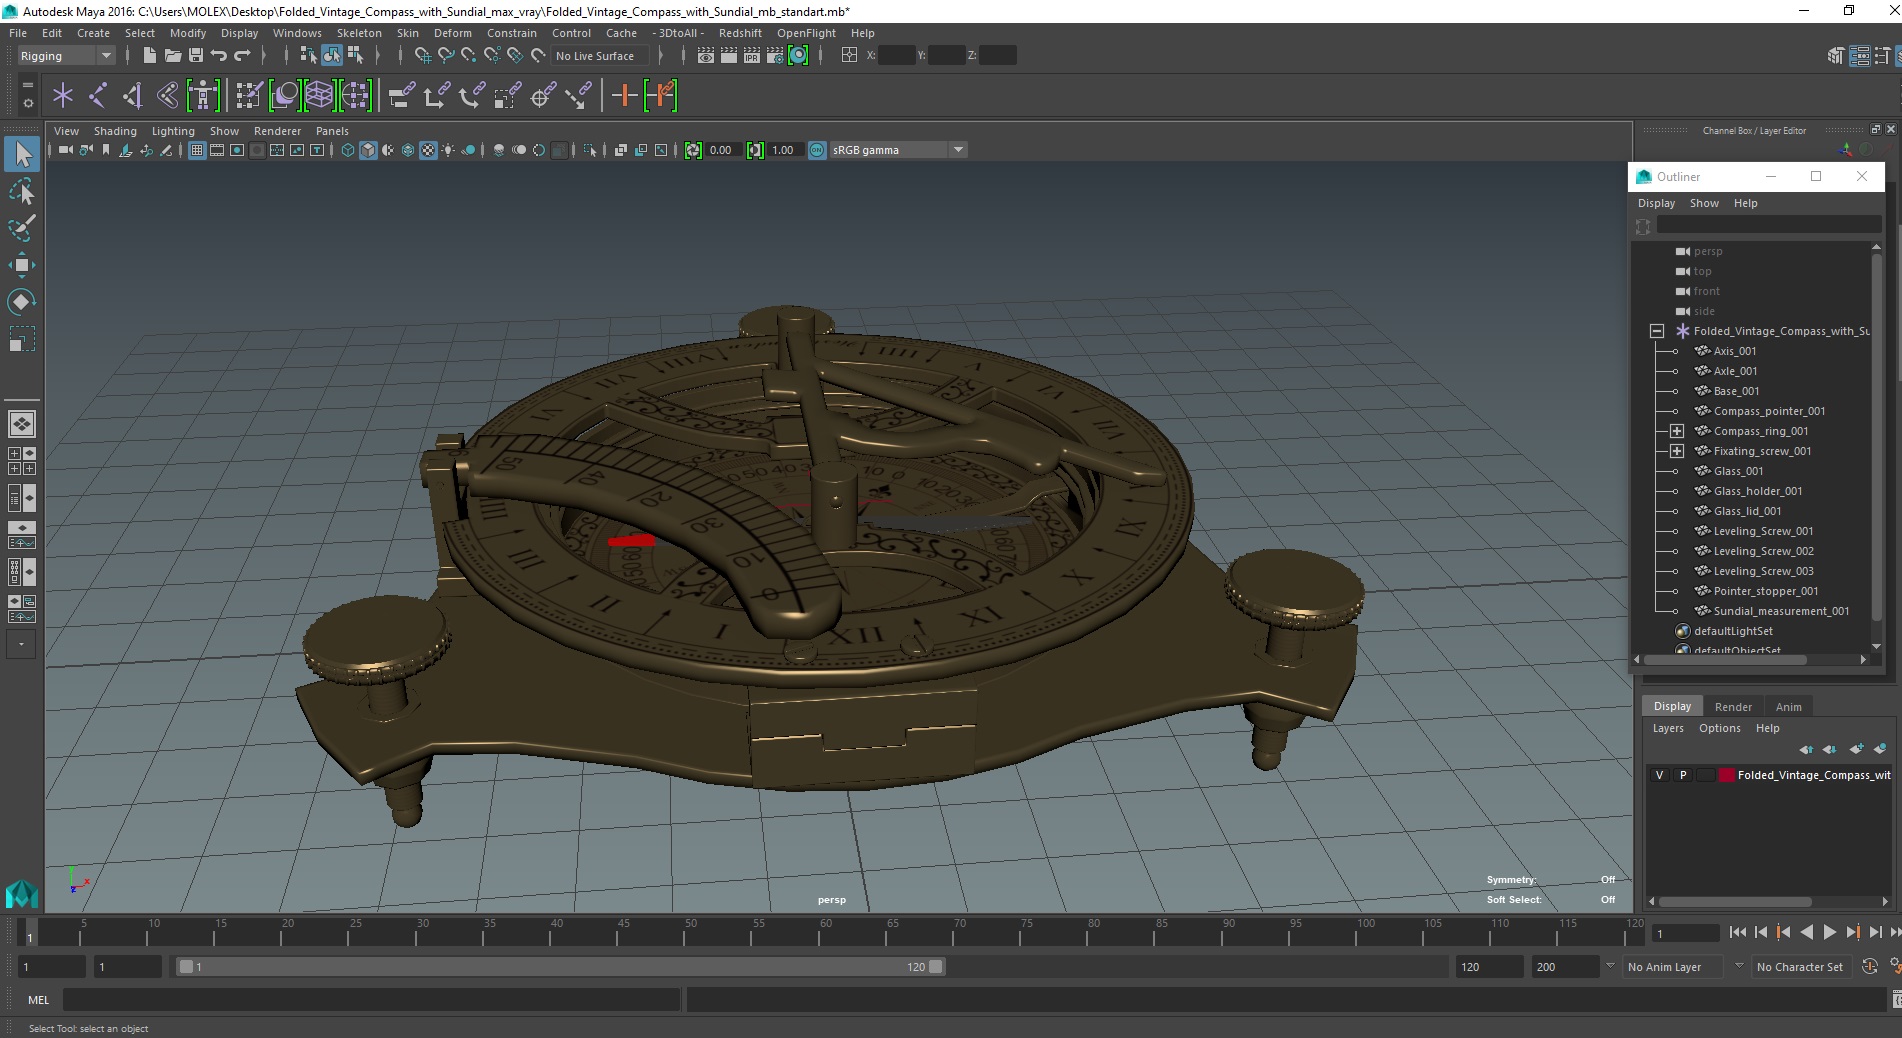Choose the Rotate tool in the toolbox
Screen dimensions: 1902x1038
click(x=22, y=302)
